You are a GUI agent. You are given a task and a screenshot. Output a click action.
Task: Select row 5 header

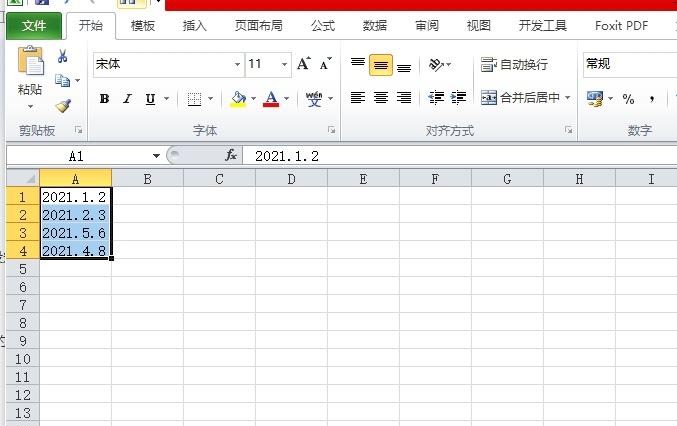(23, 269)
